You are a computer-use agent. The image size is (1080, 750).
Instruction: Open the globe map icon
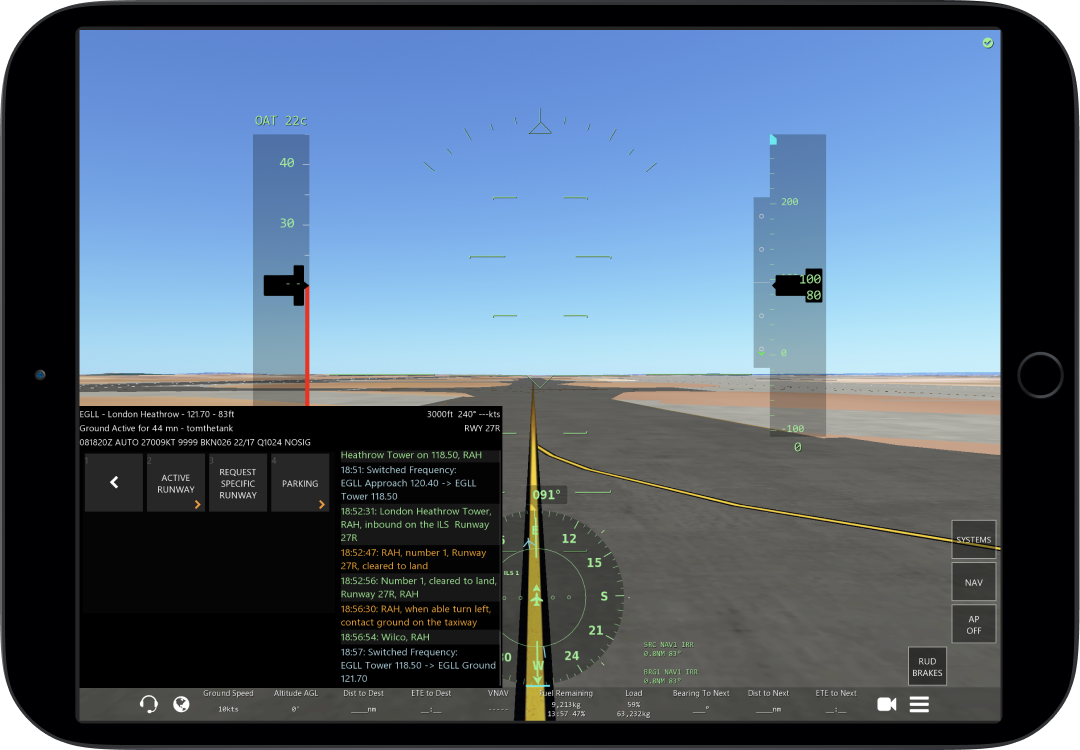[181, 704]
